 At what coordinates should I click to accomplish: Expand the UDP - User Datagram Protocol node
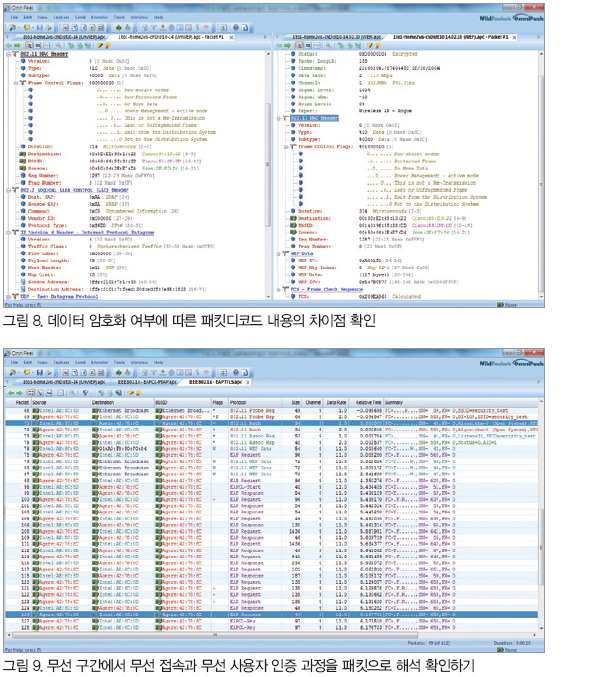click(x=10, y=296)
